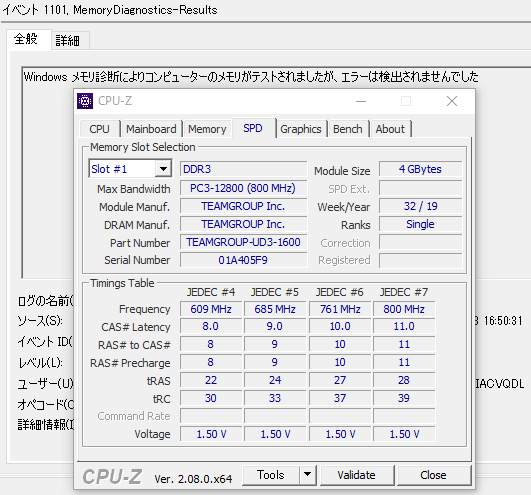The width and height of the screenshot is (531, 495).
Task: Click the Week/Year value 32 / 19
Action: [x=421, y=206]
